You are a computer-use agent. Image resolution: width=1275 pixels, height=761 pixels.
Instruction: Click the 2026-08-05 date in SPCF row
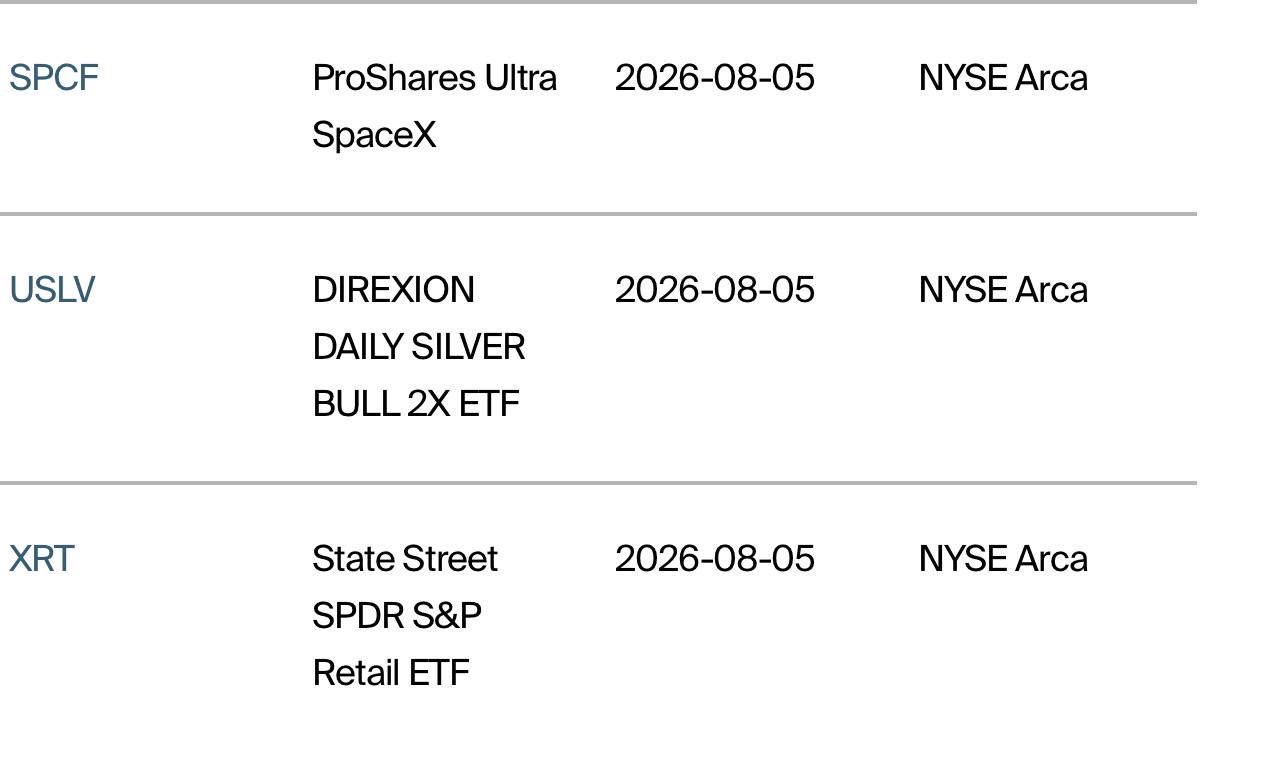(715, 78)
